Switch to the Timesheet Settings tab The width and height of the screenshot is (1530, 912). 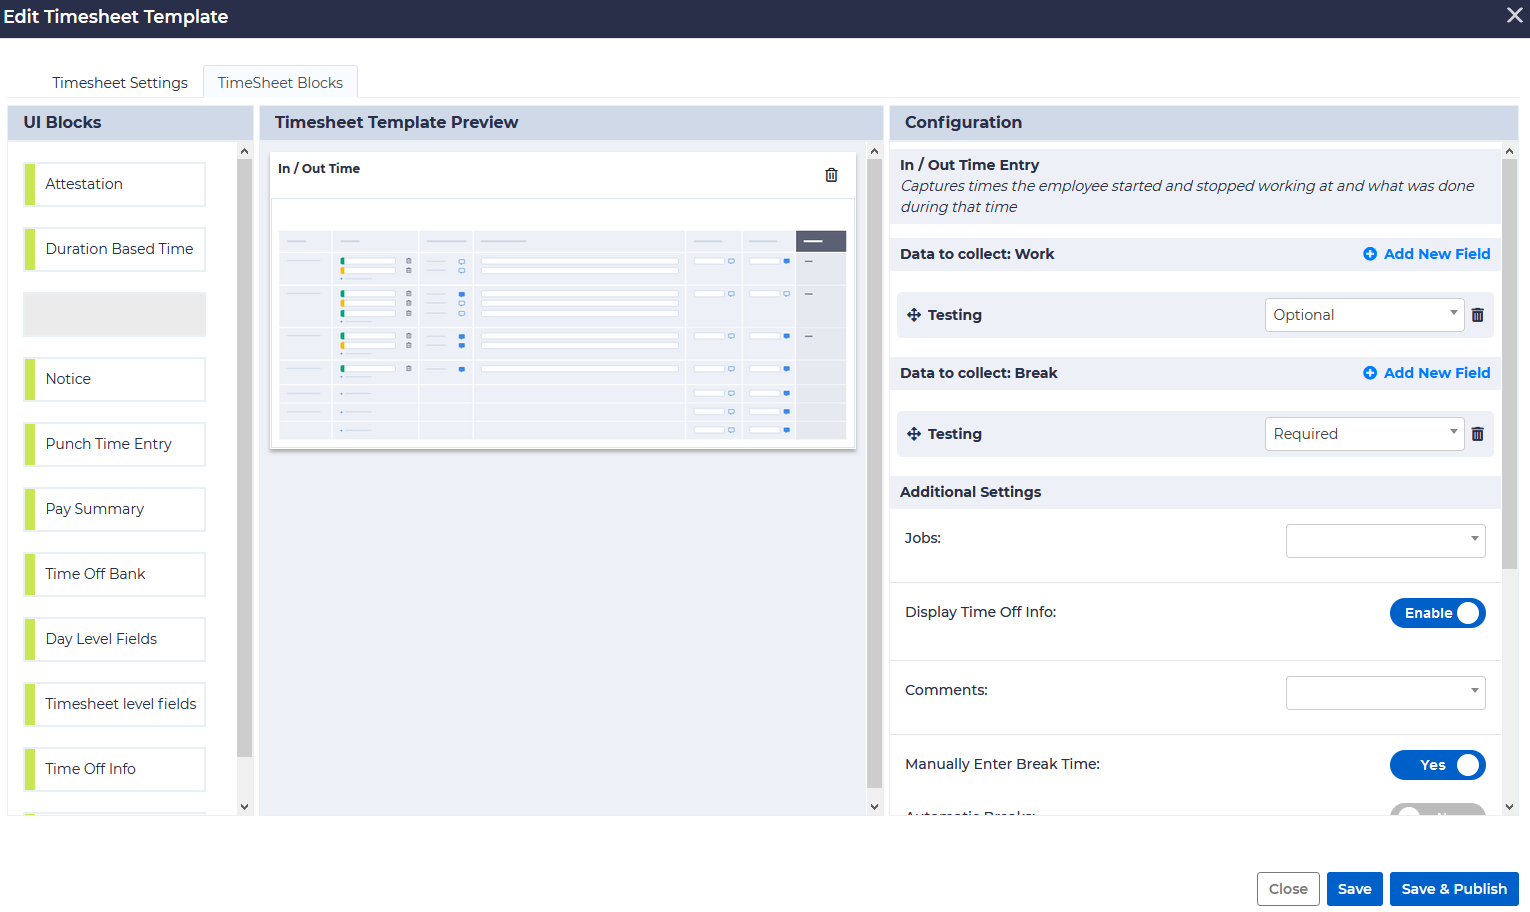[x=119, y=82]
